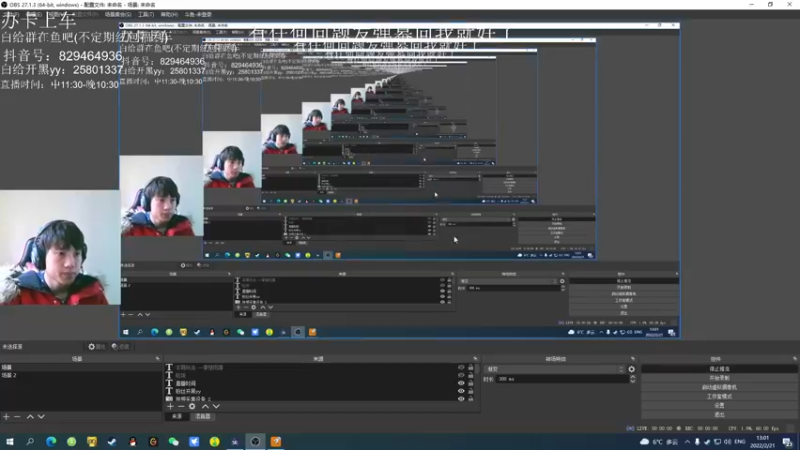The height and width of the screenshot is (450, 800).
Task: Open source properties via sources gear icon
Action: tap(192, 407)
